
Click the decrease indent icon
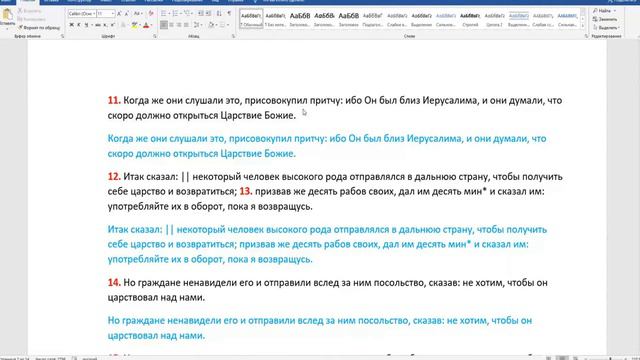click(200, 13)
